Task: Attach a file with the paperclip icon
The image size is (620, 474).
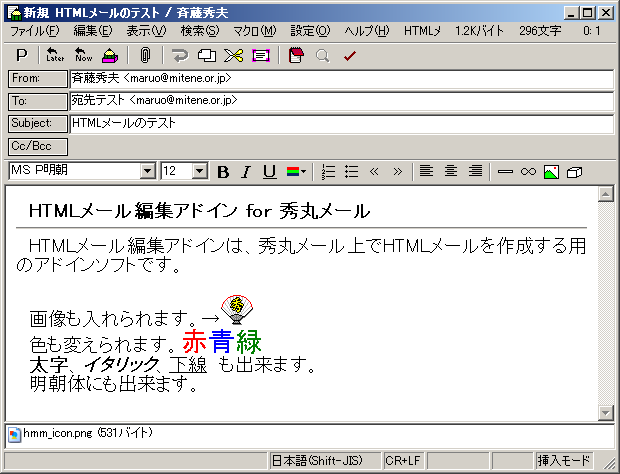Action: point(145,55)
